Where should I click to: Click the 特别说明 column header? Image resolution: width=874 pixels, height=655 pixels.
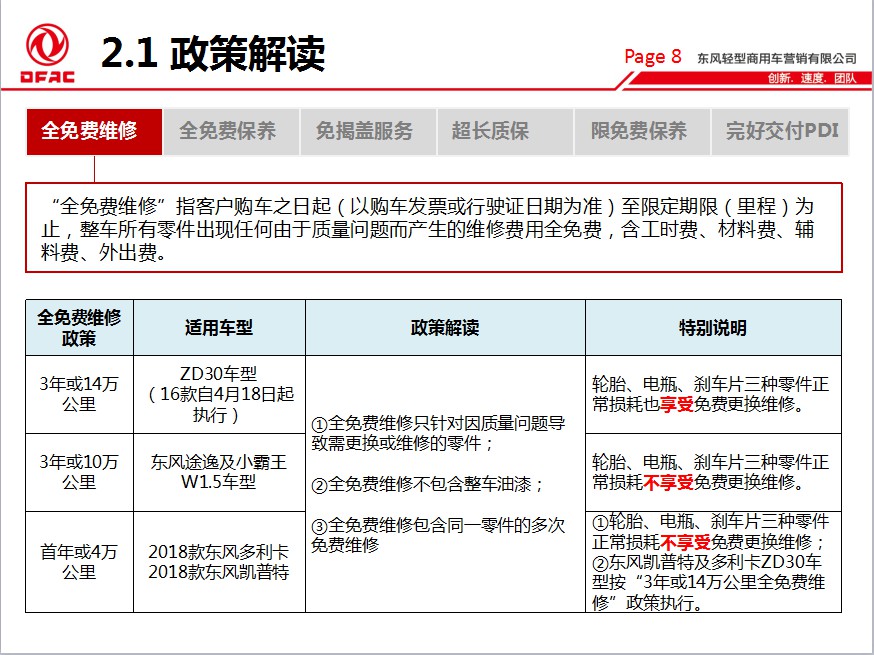(713, 327)
